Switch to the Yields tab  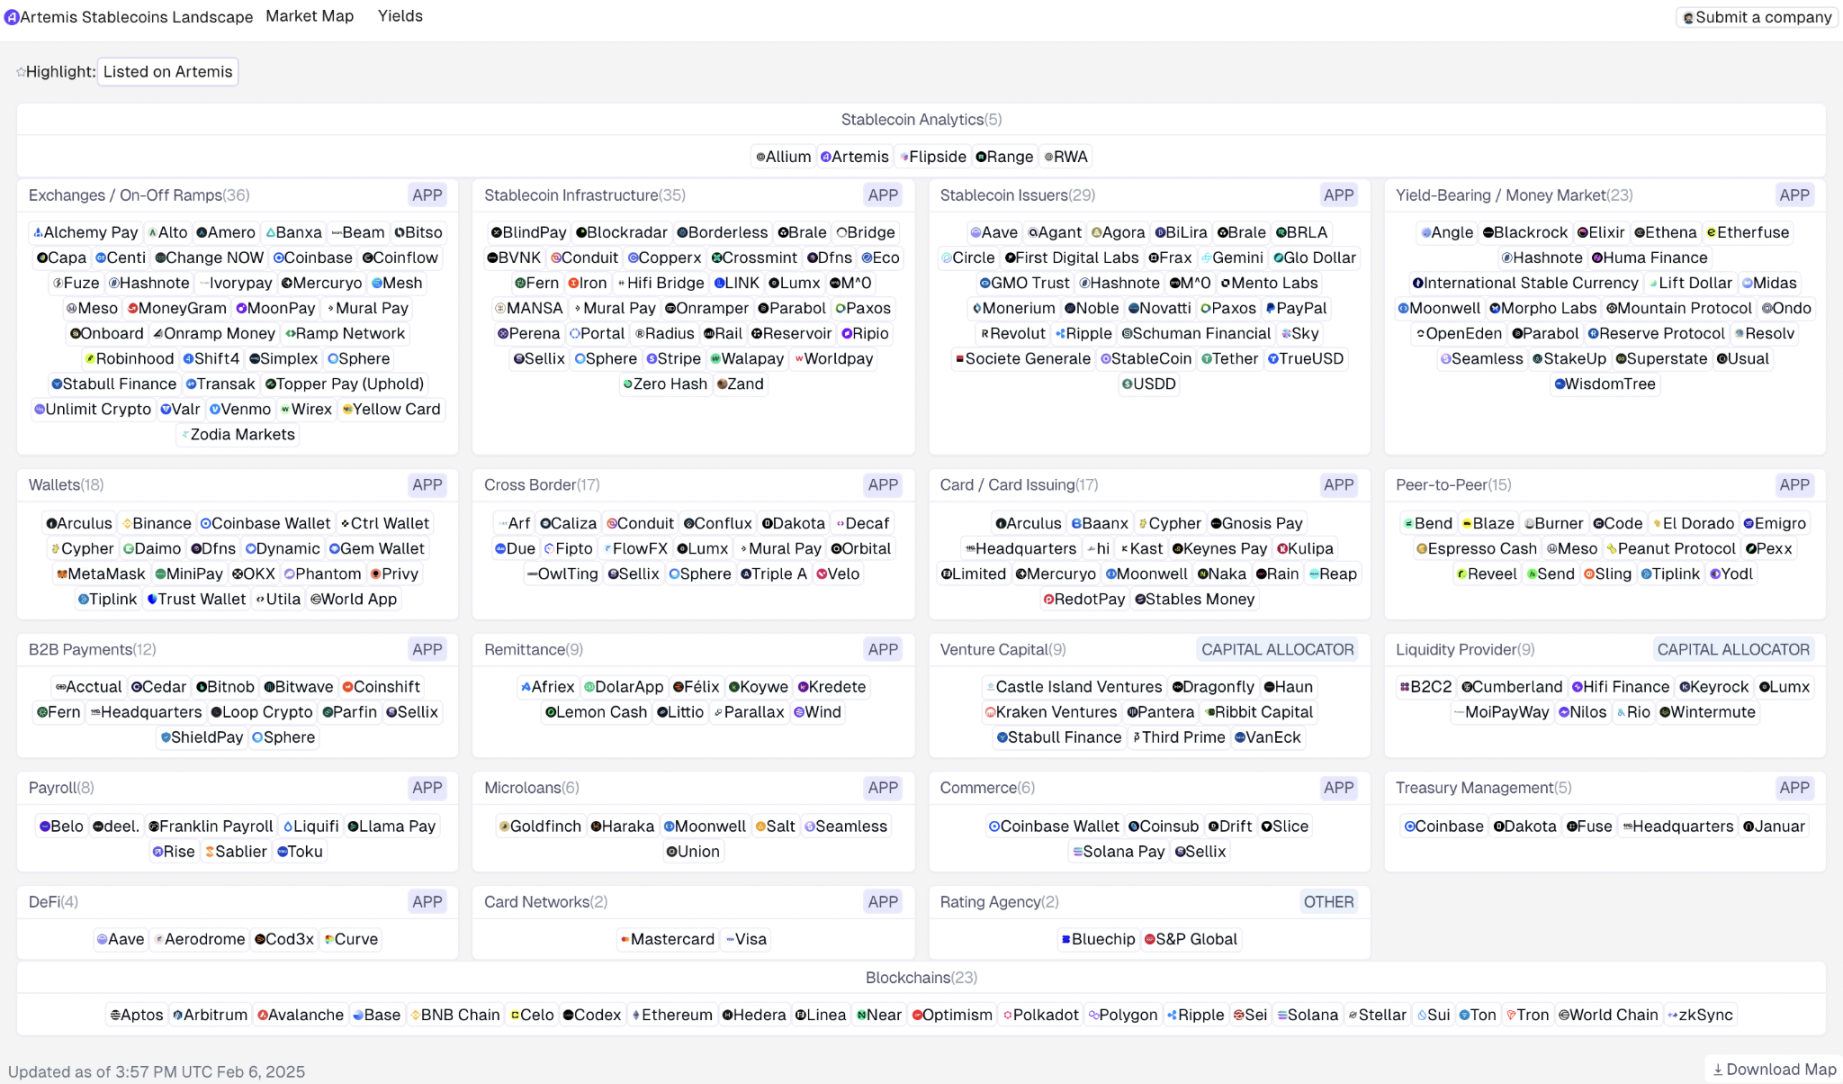point(400,16)
